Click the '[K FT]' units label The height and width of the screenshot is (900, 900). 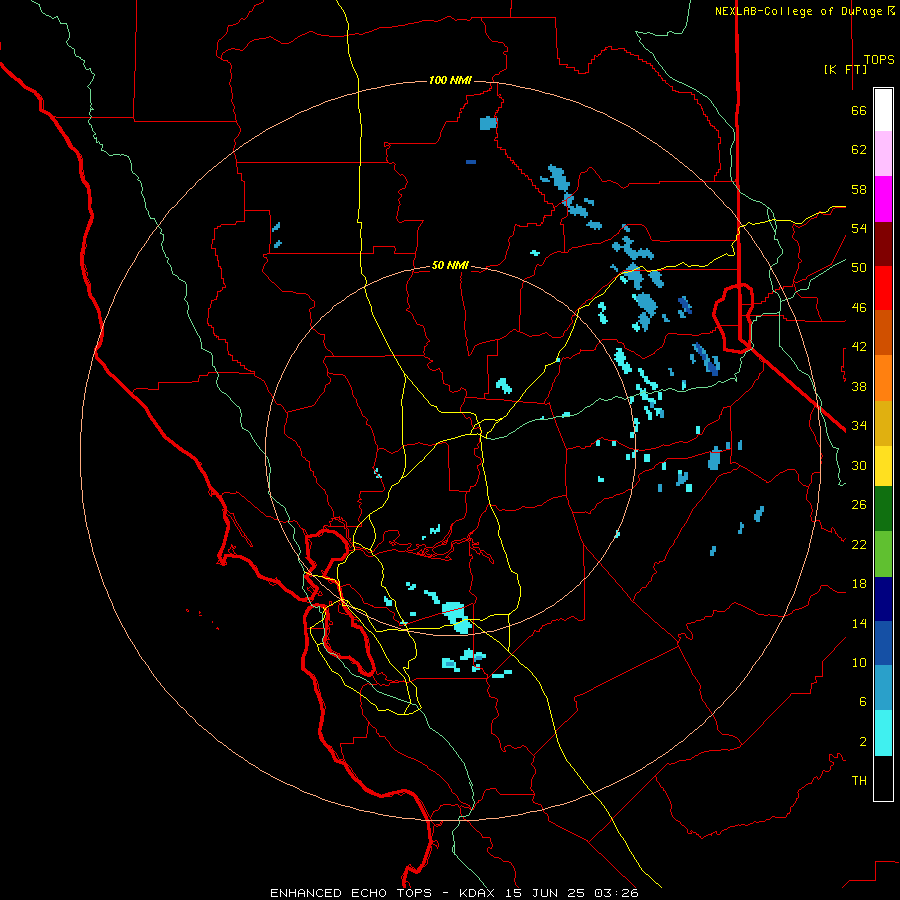(845, 69)
